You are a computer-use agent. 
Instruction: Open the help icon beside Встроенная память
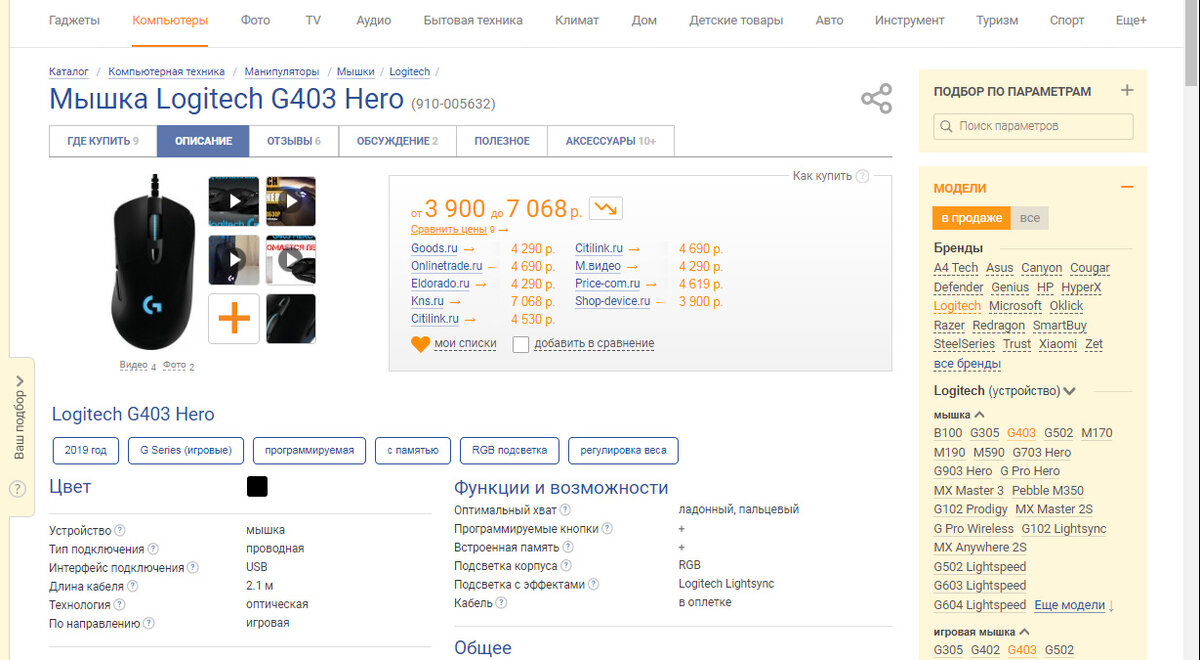(568, 547)
